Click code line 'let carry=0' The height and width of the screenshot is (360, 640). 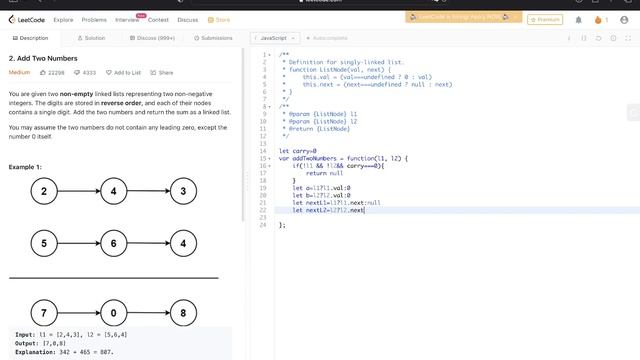[298, 151]
